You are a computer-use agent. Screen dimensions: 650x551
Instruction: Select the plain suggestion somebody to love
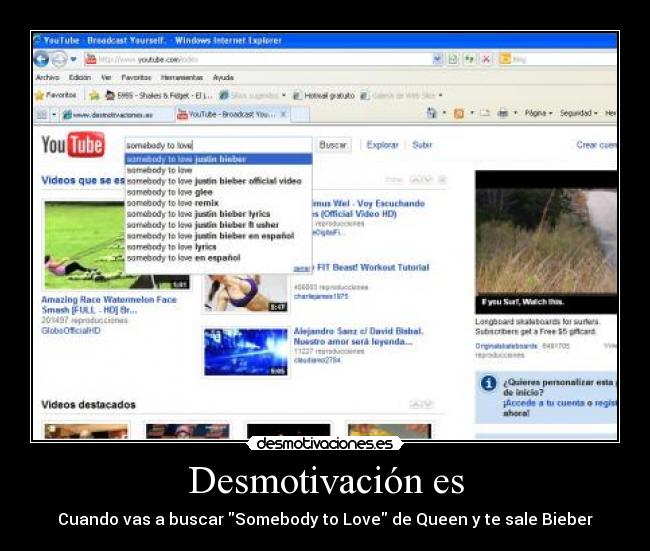pyautogui.click(x=218, y=170)
